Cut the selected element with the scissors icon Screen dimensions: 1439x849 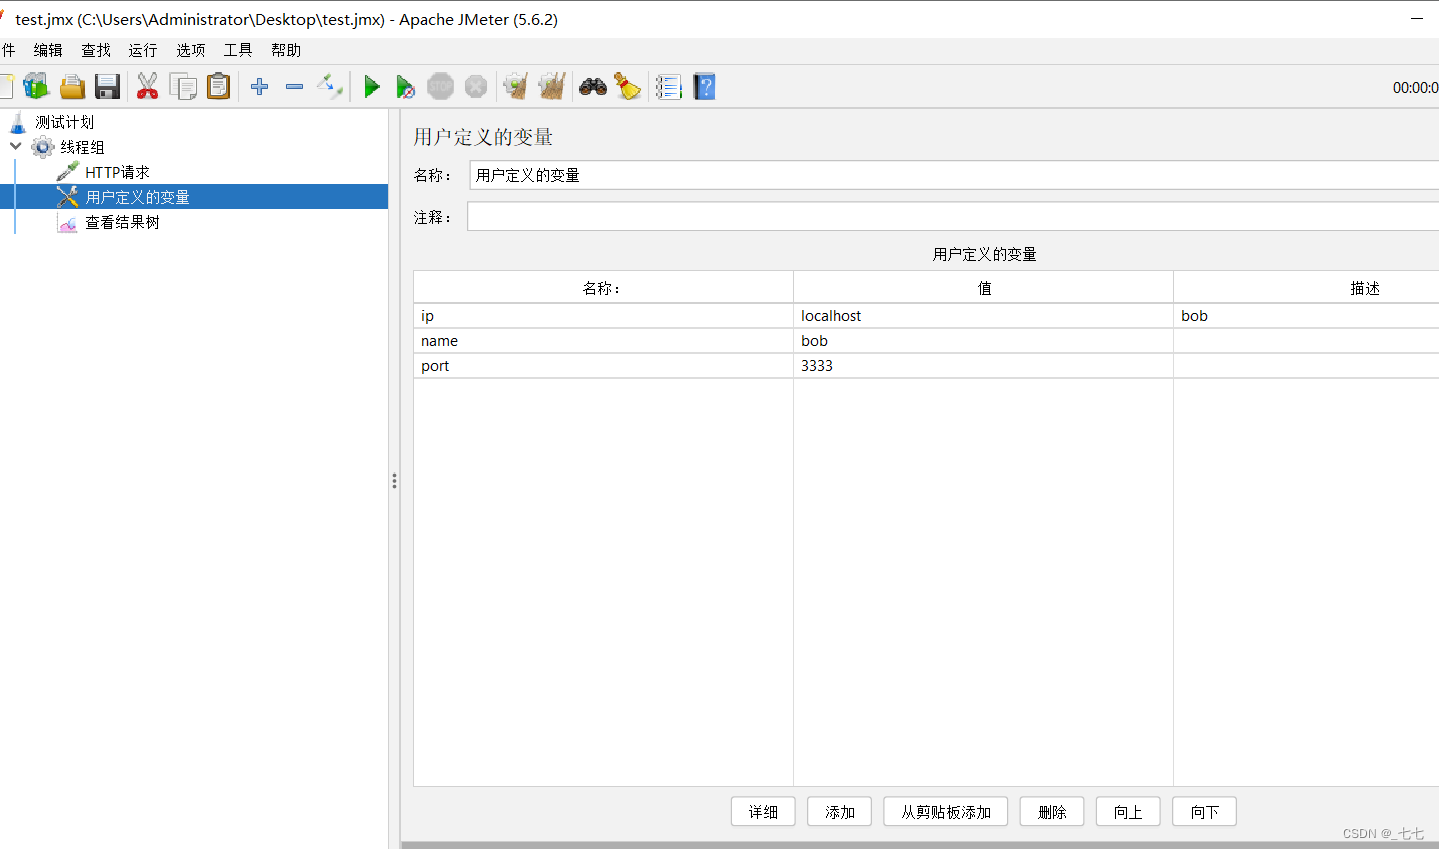click(148, 87)
